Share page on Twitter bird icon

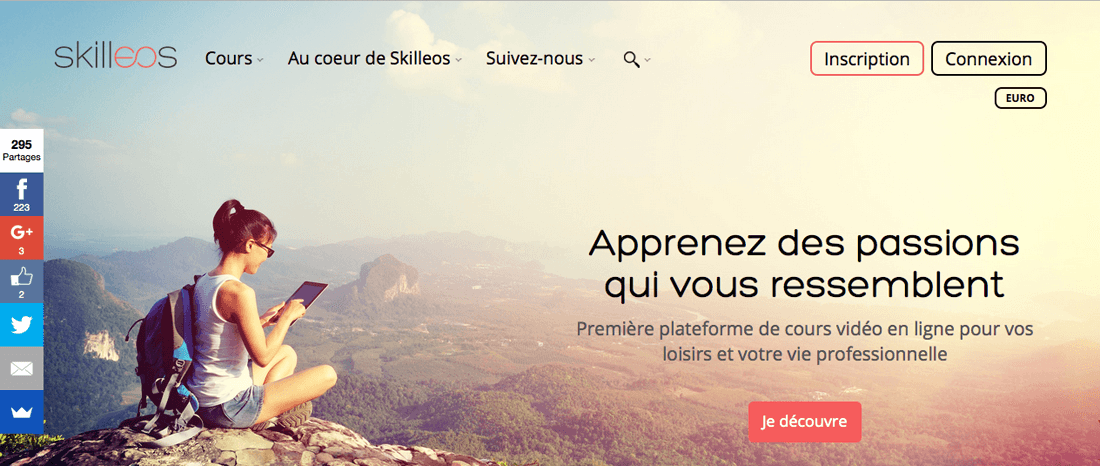click(x=22, y=325)
